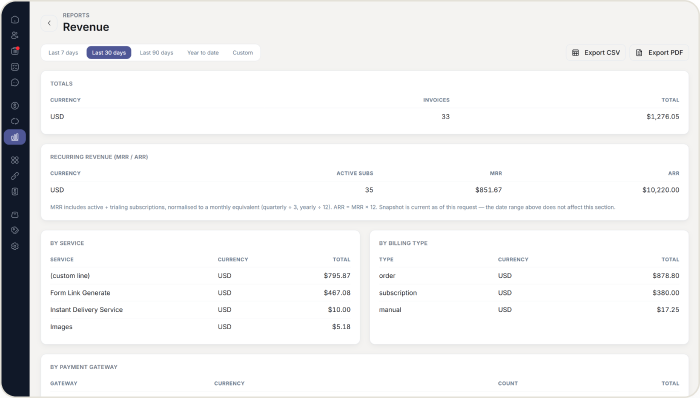Click the $5.18 Images total

pyautogui.click(x=341, y=327)
